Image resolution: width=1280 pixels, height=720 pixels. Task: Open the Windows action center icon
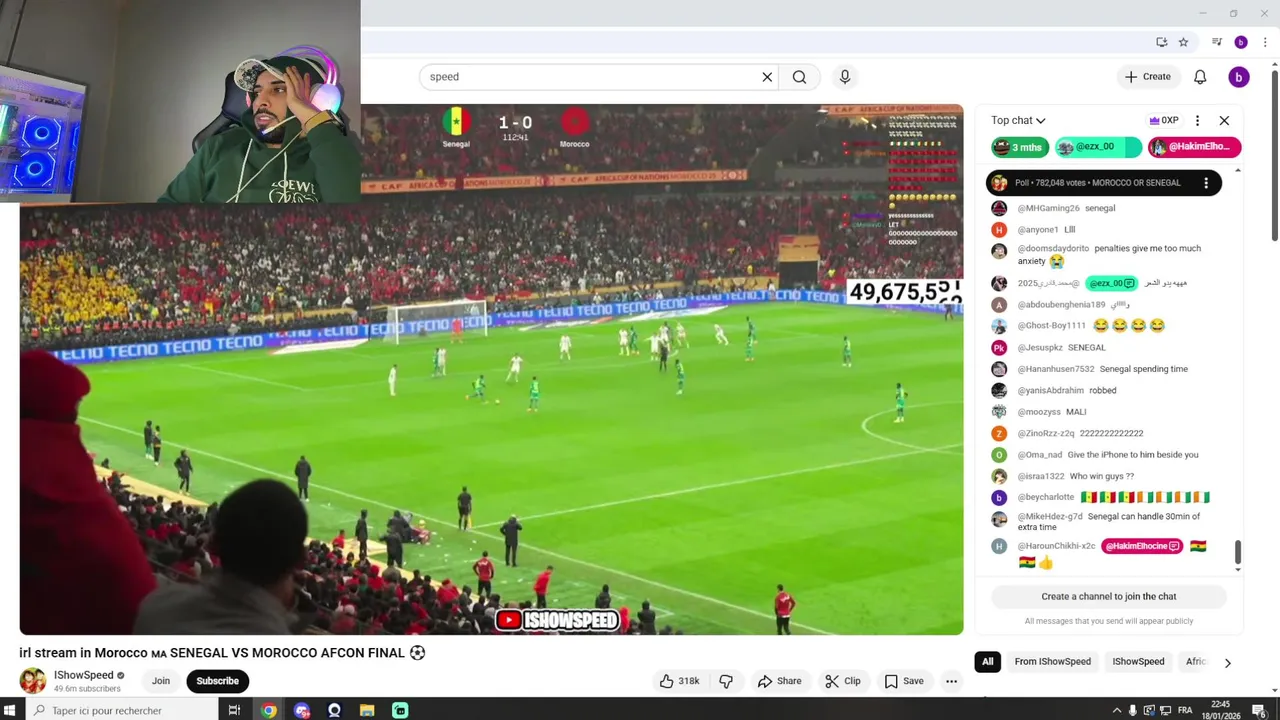1259,710
